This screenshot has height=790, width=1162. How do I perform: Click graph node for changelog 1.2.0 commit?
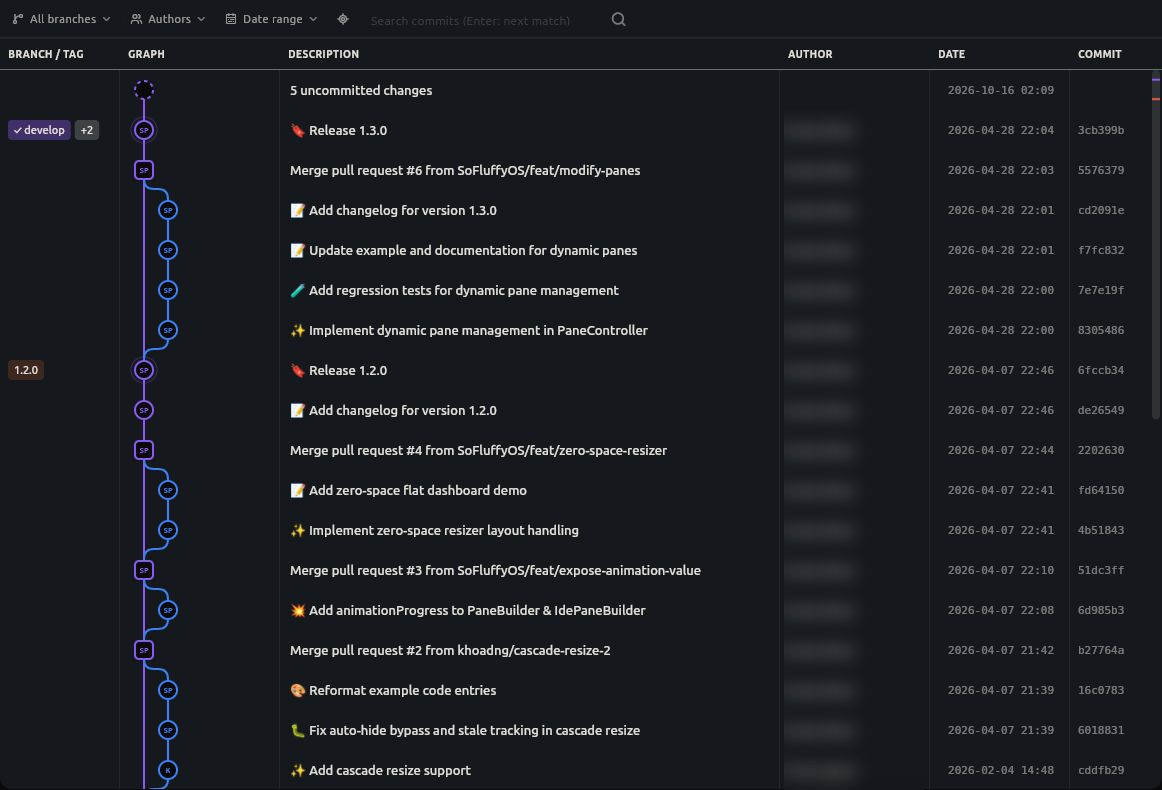tap(144, 411)
